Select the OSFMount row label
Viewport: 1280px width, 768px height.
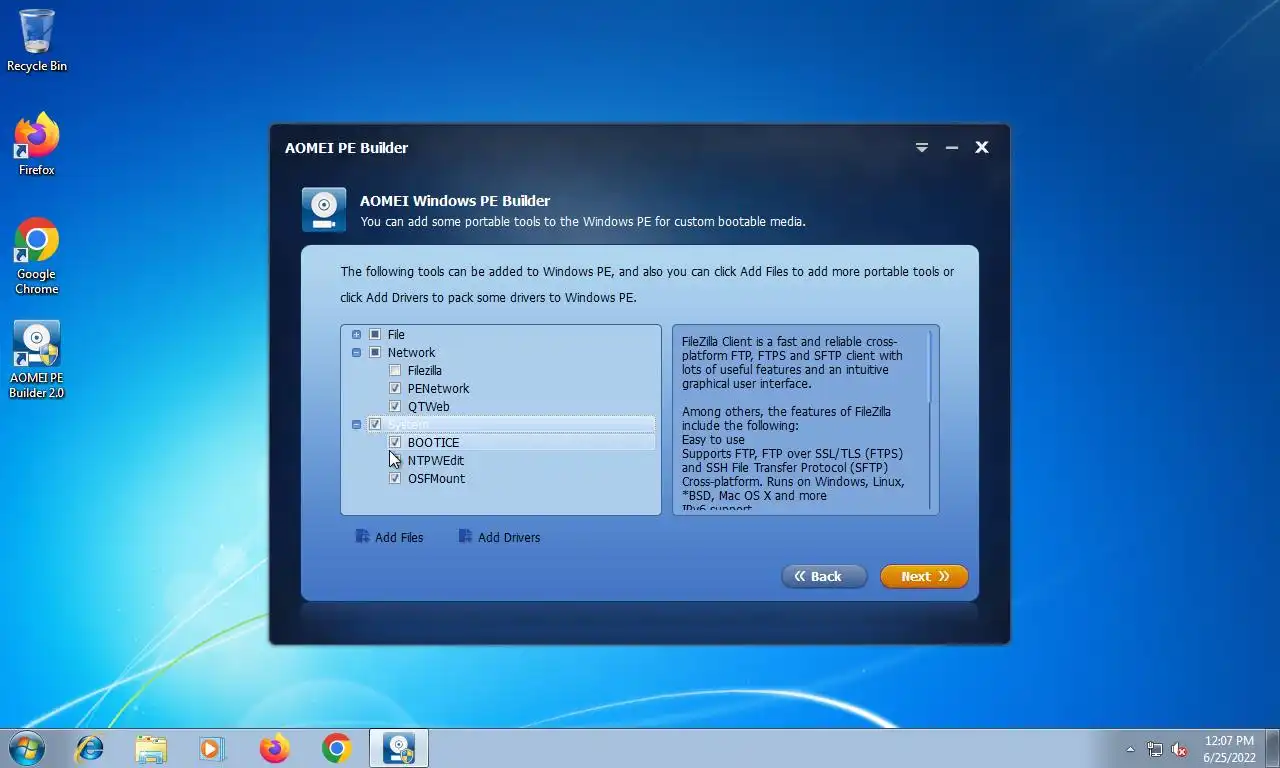pyautogui.click(x=436, y=478)
